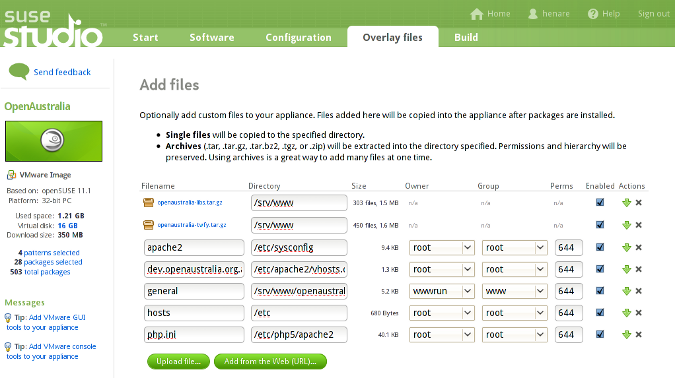Toggle Enabled checkbox for hosts
Screen dimensions: 675x378
pos(600,312)
